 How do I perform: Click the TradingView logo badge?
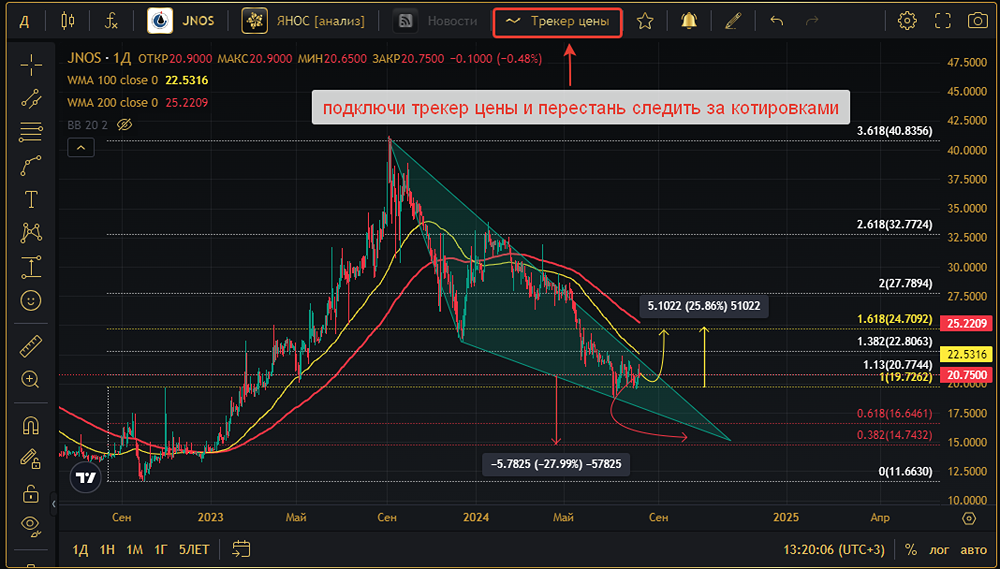(x=85, y=477)
